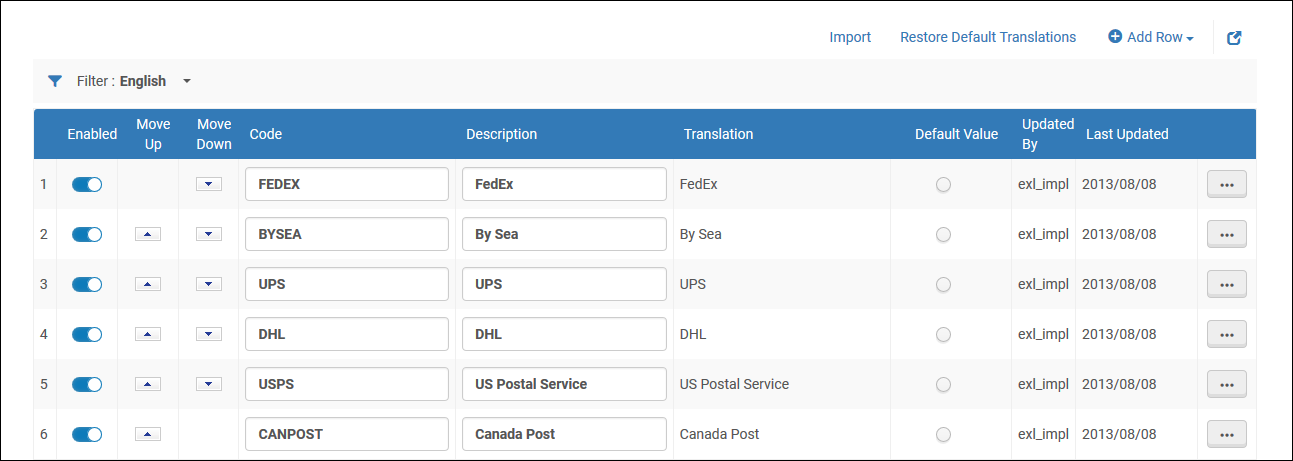Click the filter funnel icon

coord(55,81)
